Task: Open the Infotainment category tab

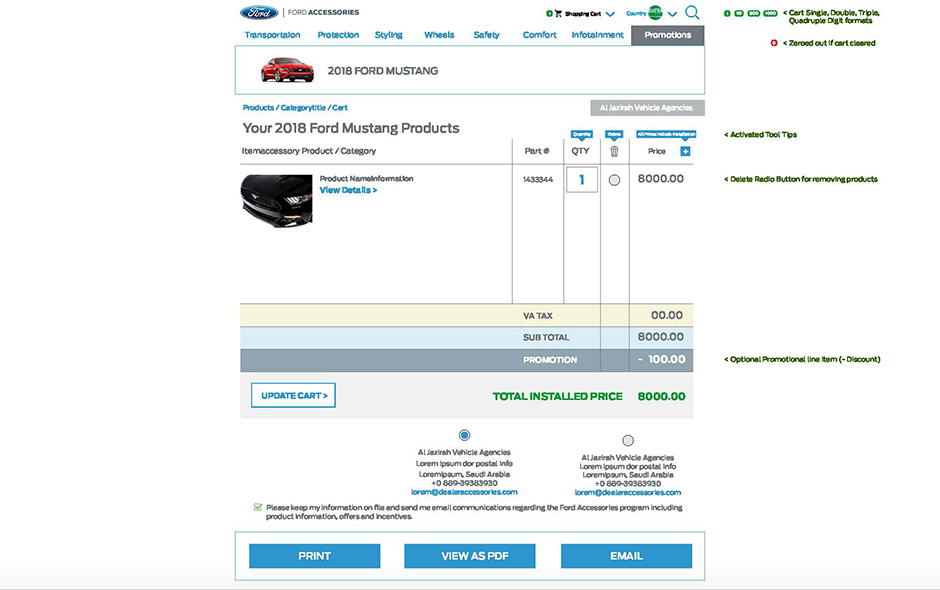Action: point(597,35)
